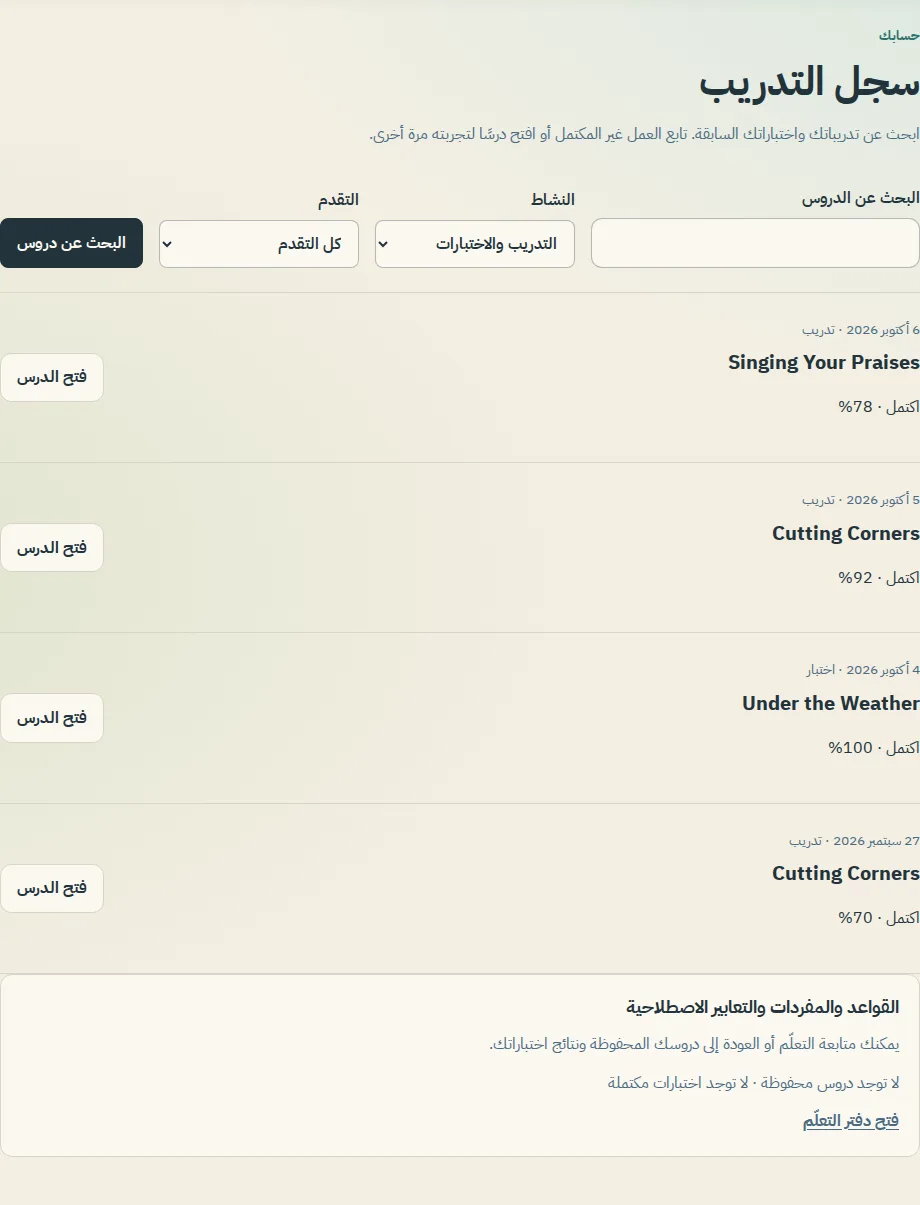Image resolution: width=920 pixels, height=1205 pixels.
Task: Click the 6 أكتوبر 2026 · تدريب date
Action: point(861,329)
